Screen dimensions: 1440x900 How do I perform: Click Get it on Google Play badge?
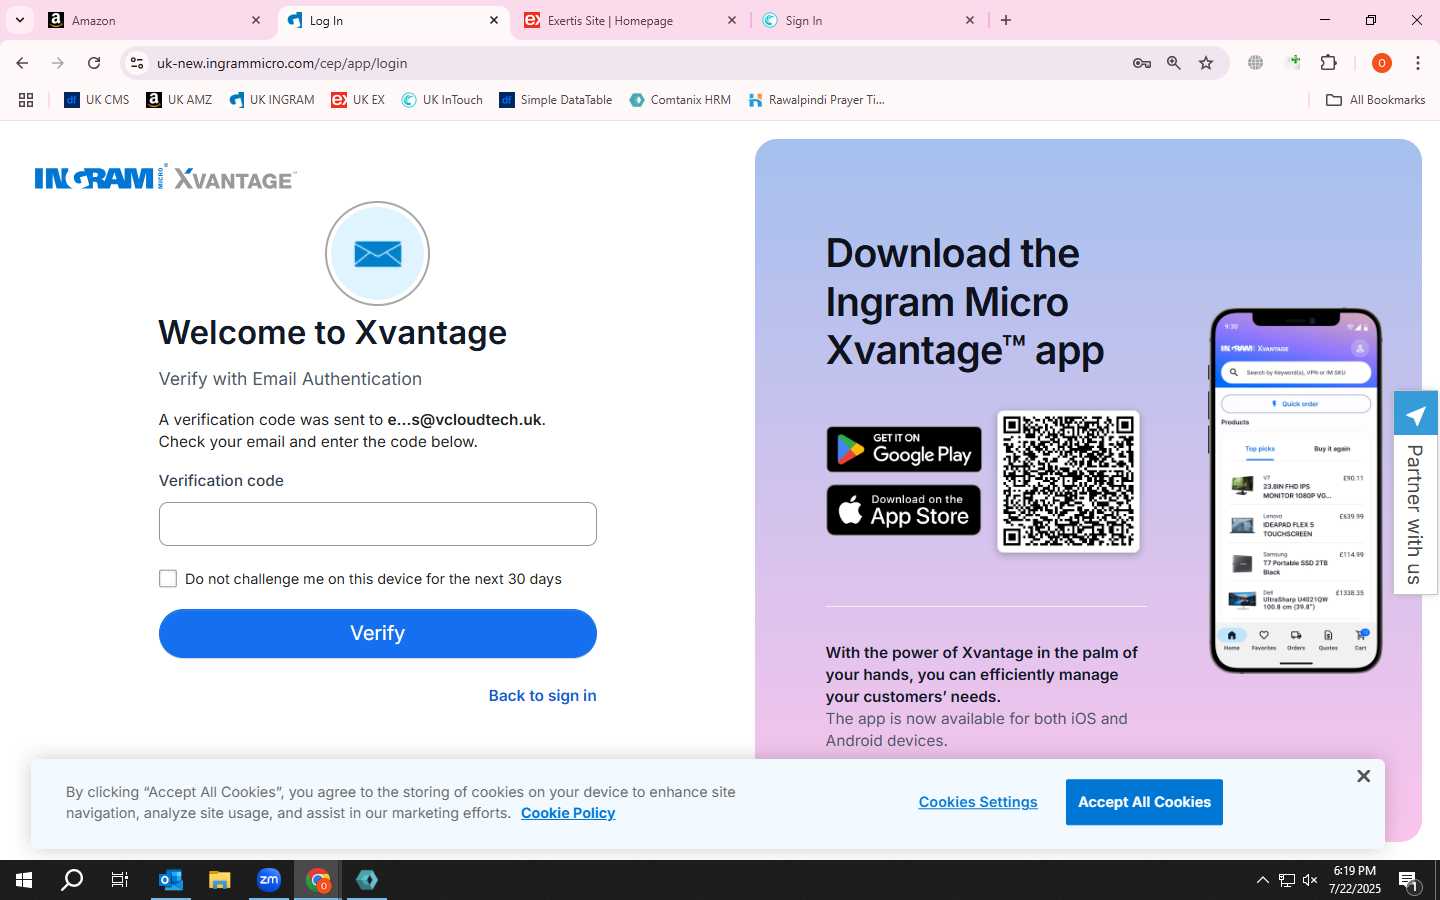[x=904, y=449]
